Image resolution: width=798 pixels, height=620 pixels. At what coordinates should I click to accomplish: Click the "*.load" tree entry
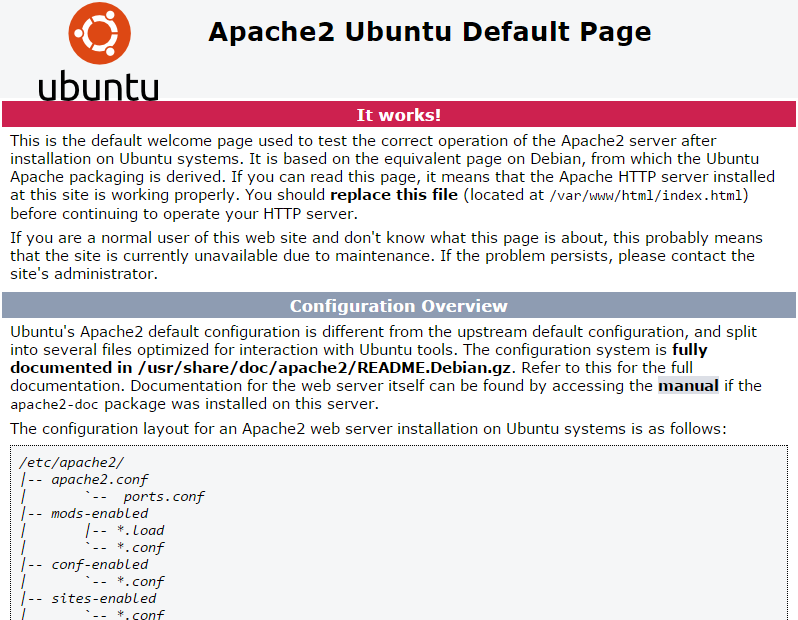point(140,530)
